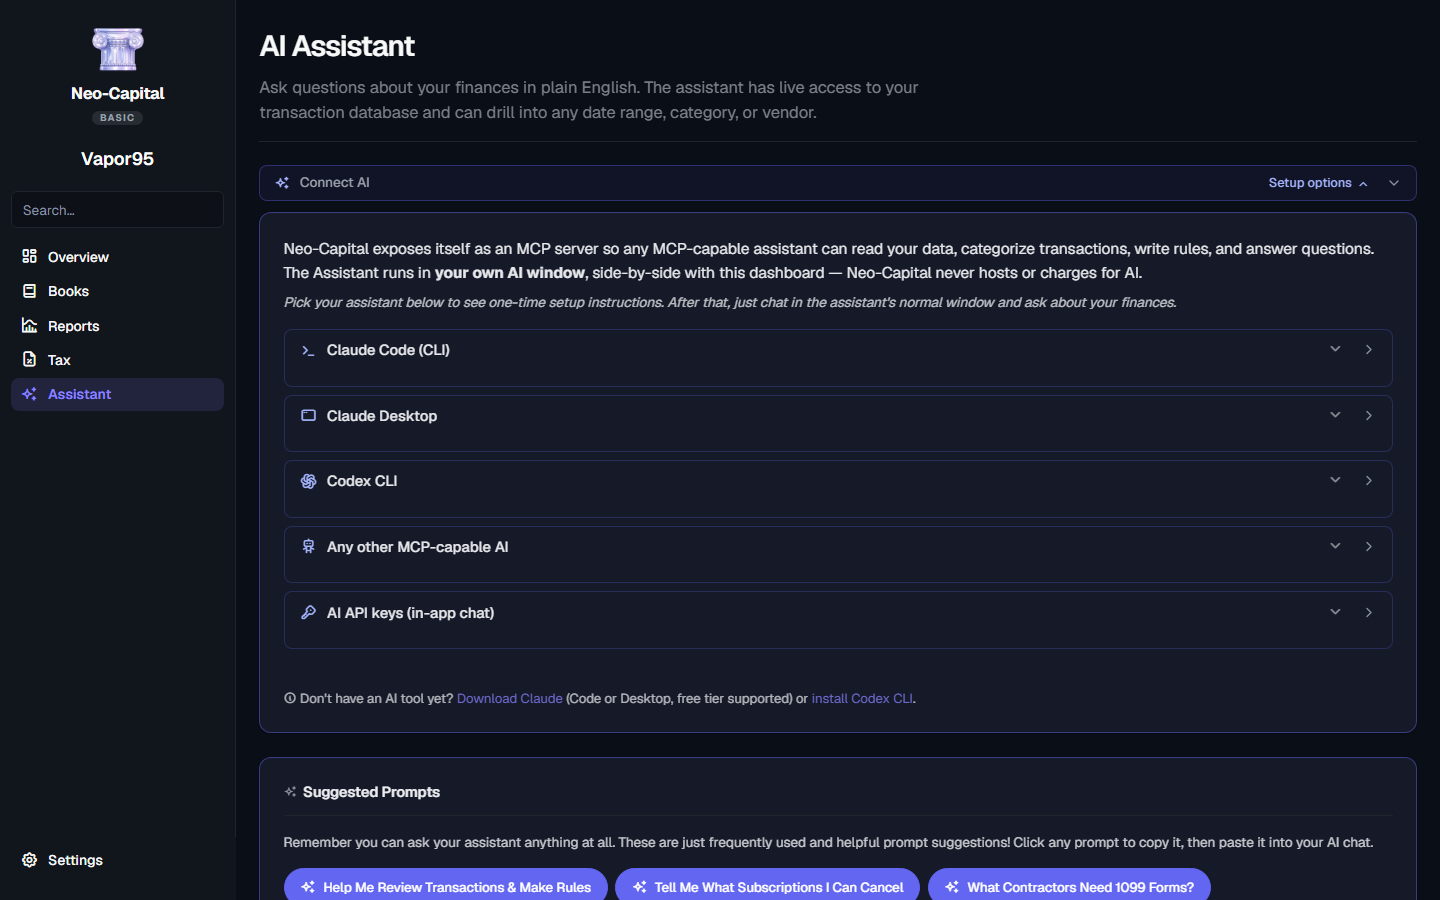Click the Settings gear icon
The height and width of the screenshot is (900, 1440).
(x=30, y=860)
